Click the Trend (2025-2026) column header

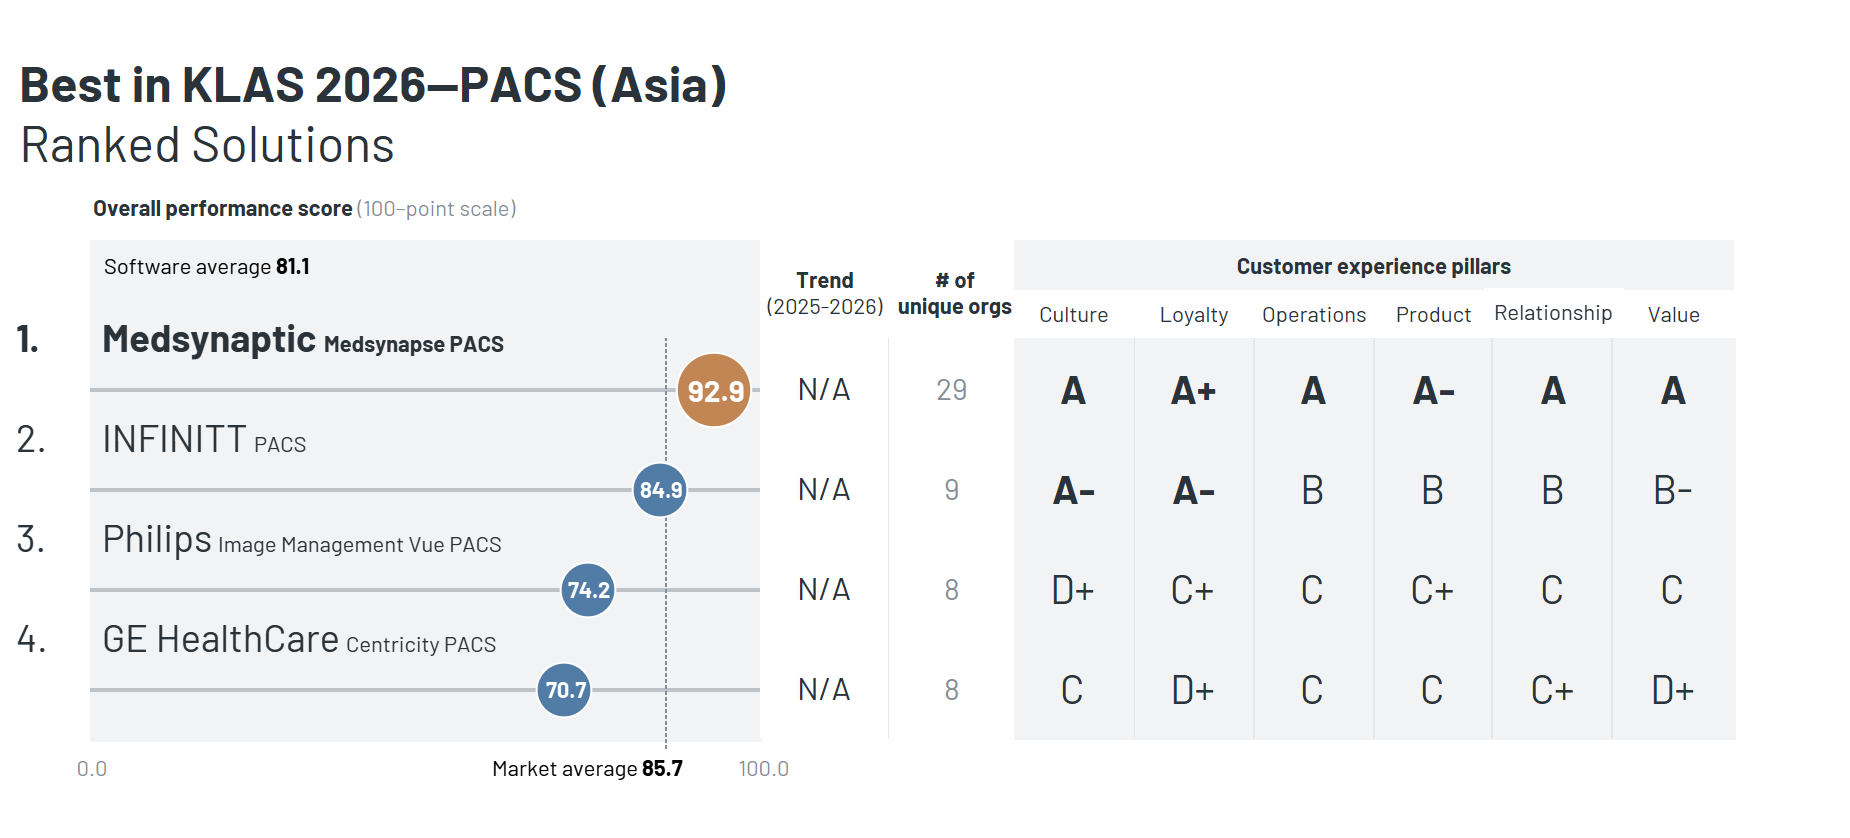[824, 293]
